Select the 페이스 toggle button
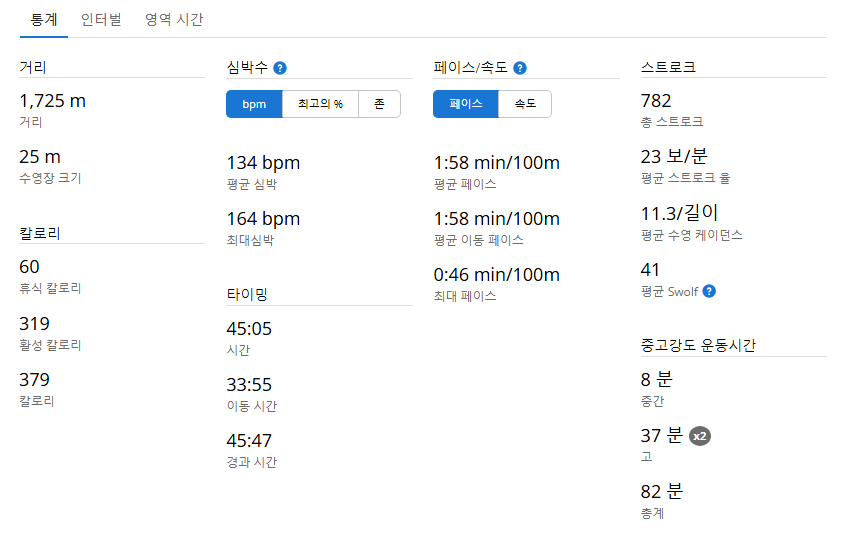 pyautogui.click(x=466, y=104)
